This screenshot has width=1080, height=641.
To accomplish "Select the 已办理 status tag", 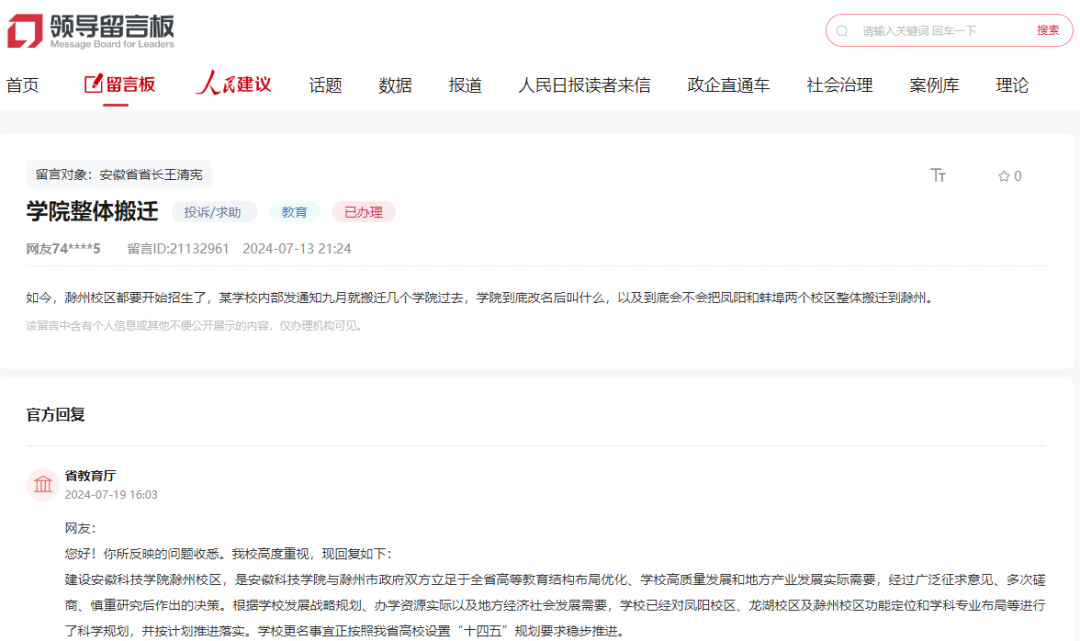I will click(364, 211).
